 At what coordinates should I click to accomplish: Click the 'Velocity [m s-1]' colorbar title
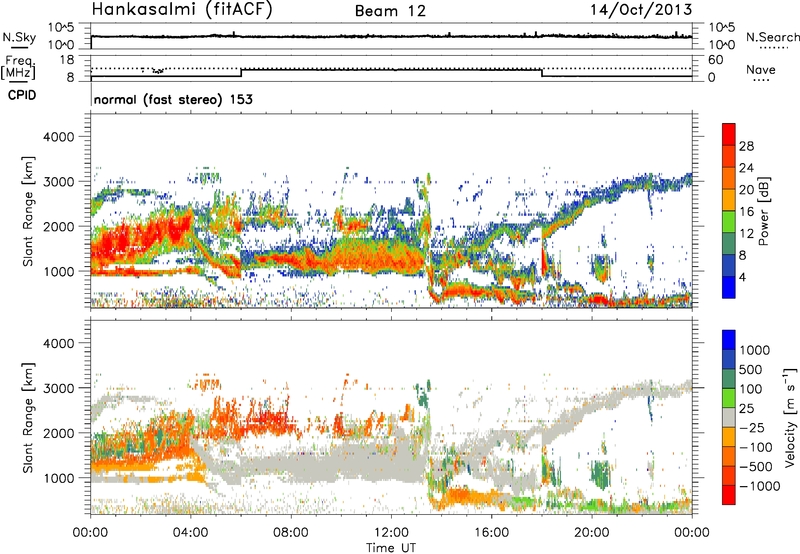coord(790,417)
